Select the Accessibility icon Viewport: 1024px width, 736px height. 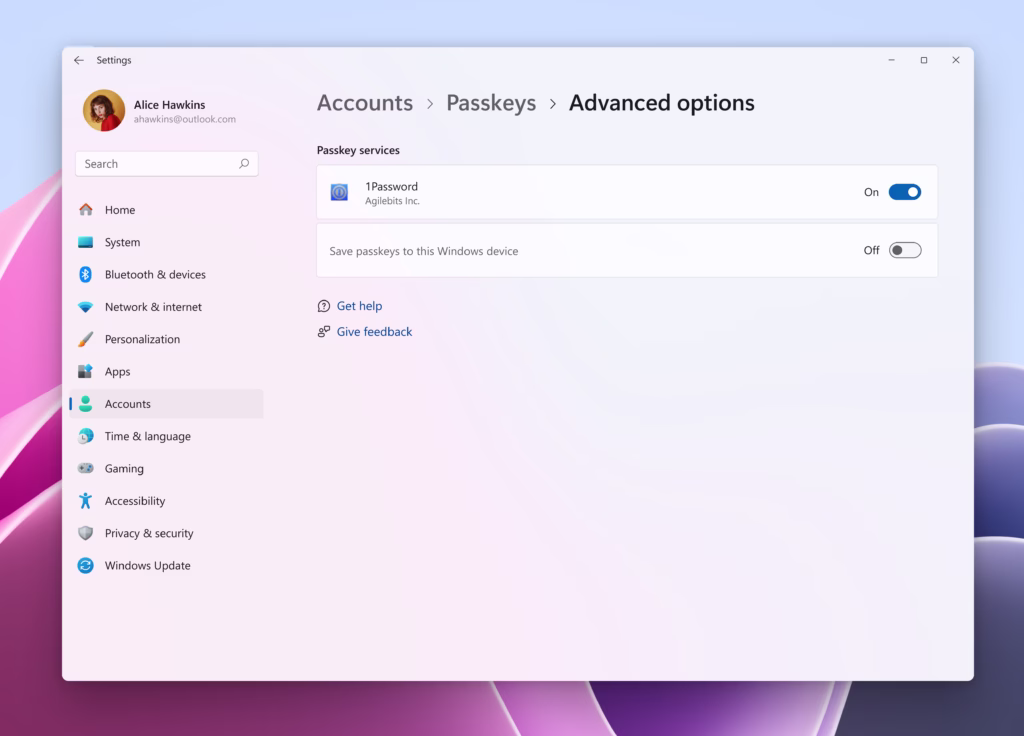(87, 501)
